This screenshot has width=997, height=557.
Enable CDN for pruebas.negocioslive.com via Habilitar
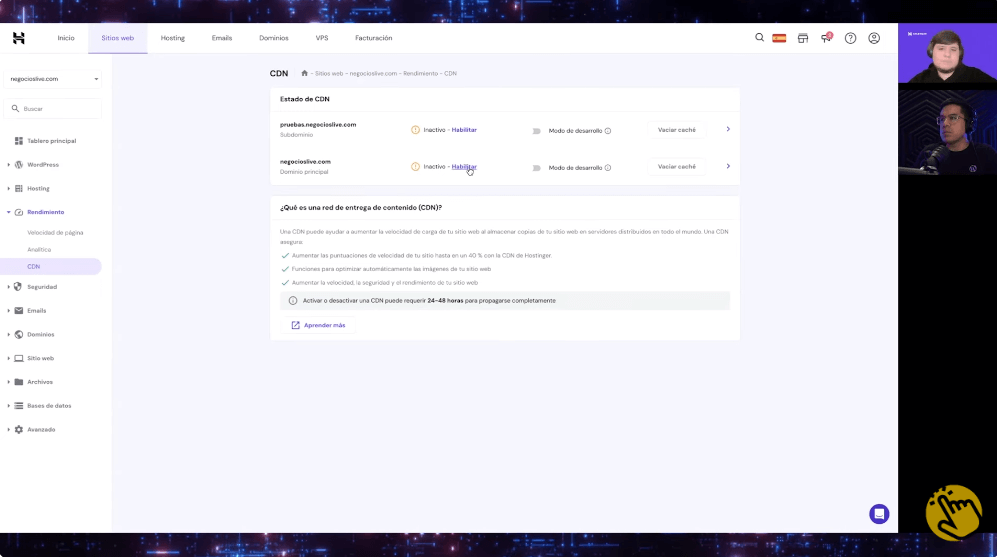[464, 130]
